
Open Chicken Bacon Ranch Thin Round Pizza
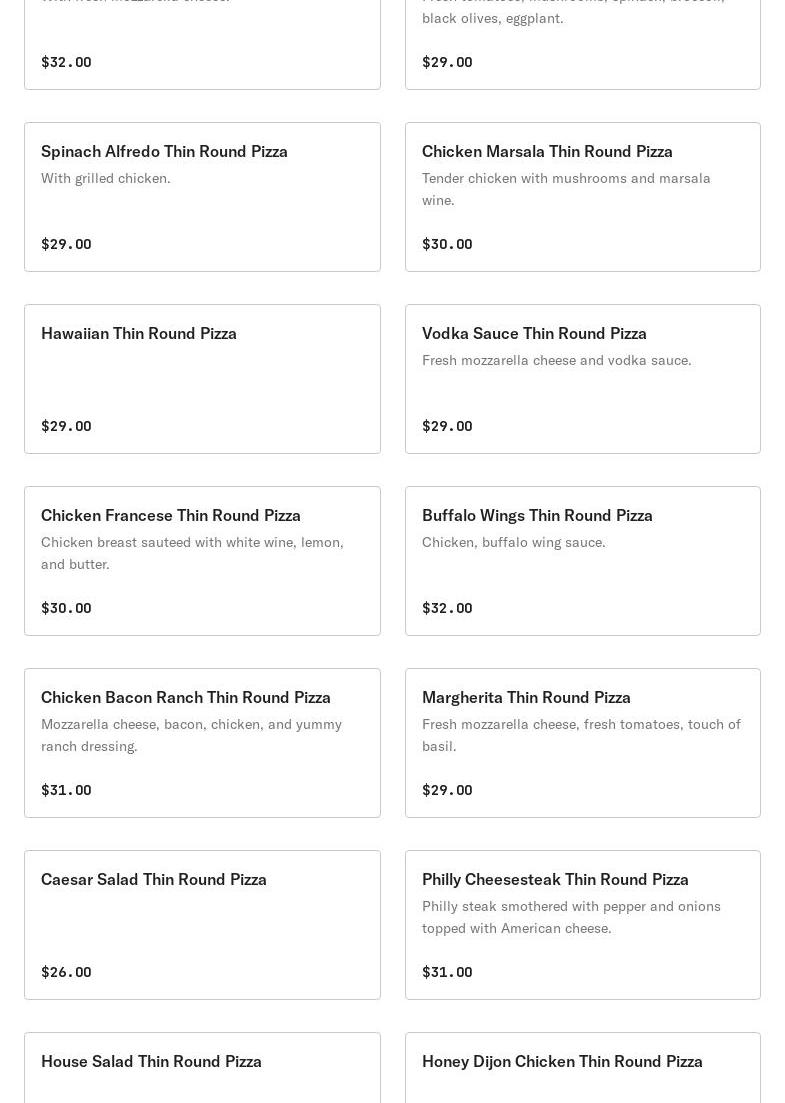[186, 697]
